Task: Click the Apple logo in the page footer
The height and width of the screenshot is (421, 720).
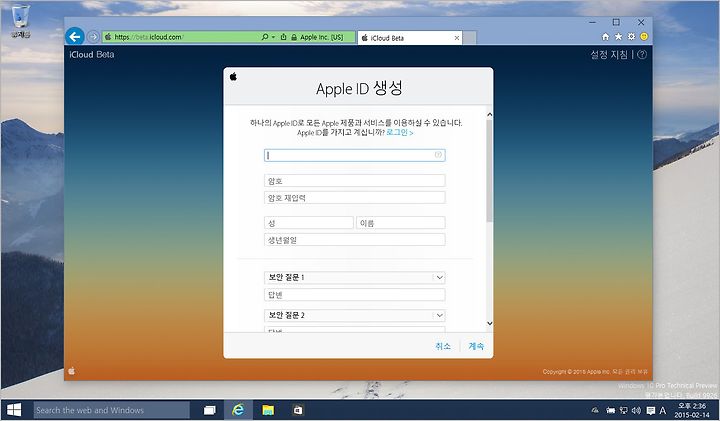Action: [72, 371]
